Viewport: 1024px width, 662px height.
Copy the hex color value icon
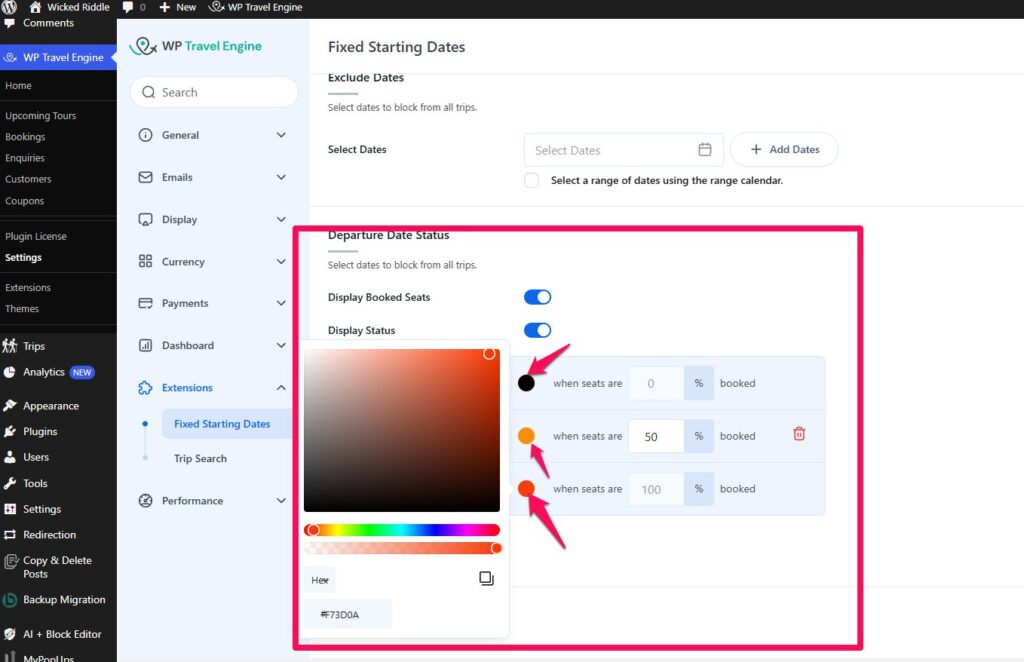pyautogui.click(x=486, y=578)
